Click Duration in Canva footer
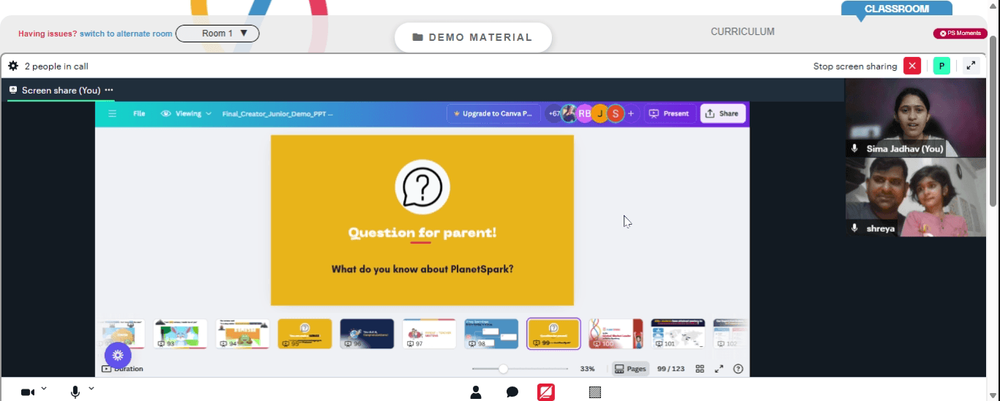 point(122,368)
